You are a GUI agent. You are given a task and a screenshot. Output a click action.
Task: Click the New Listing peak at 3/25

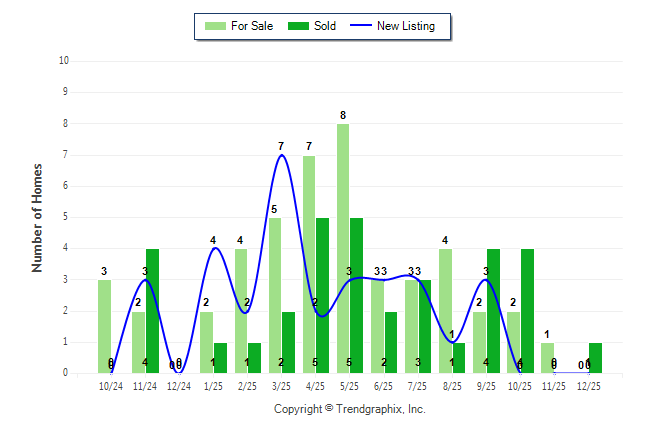point(282,155)
